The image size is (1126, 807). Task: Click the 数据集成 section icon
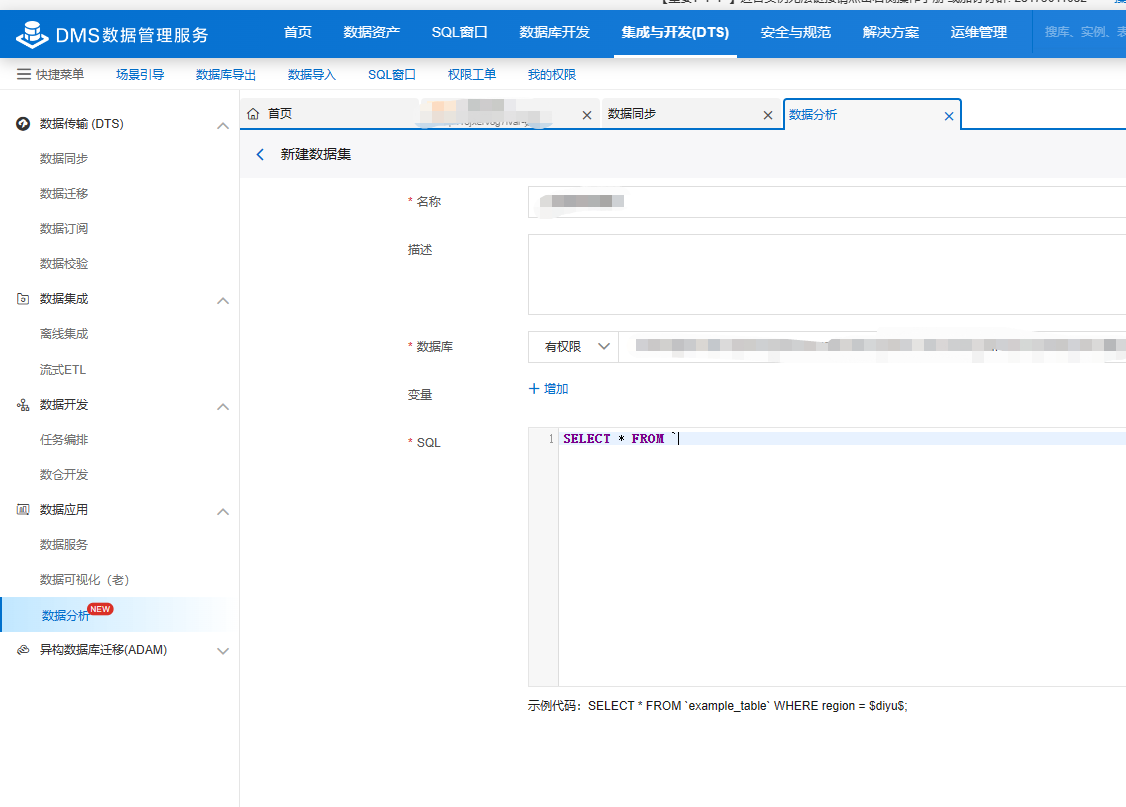pos(23,299)
